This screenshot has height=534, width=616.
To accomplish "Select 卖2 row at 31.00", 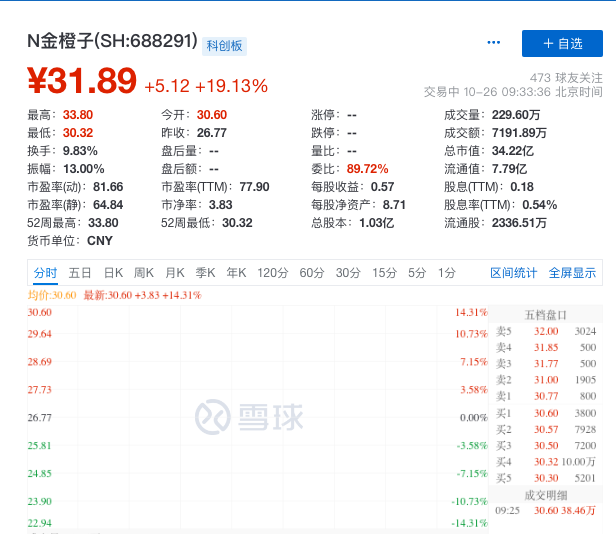I will coord(546,380).
